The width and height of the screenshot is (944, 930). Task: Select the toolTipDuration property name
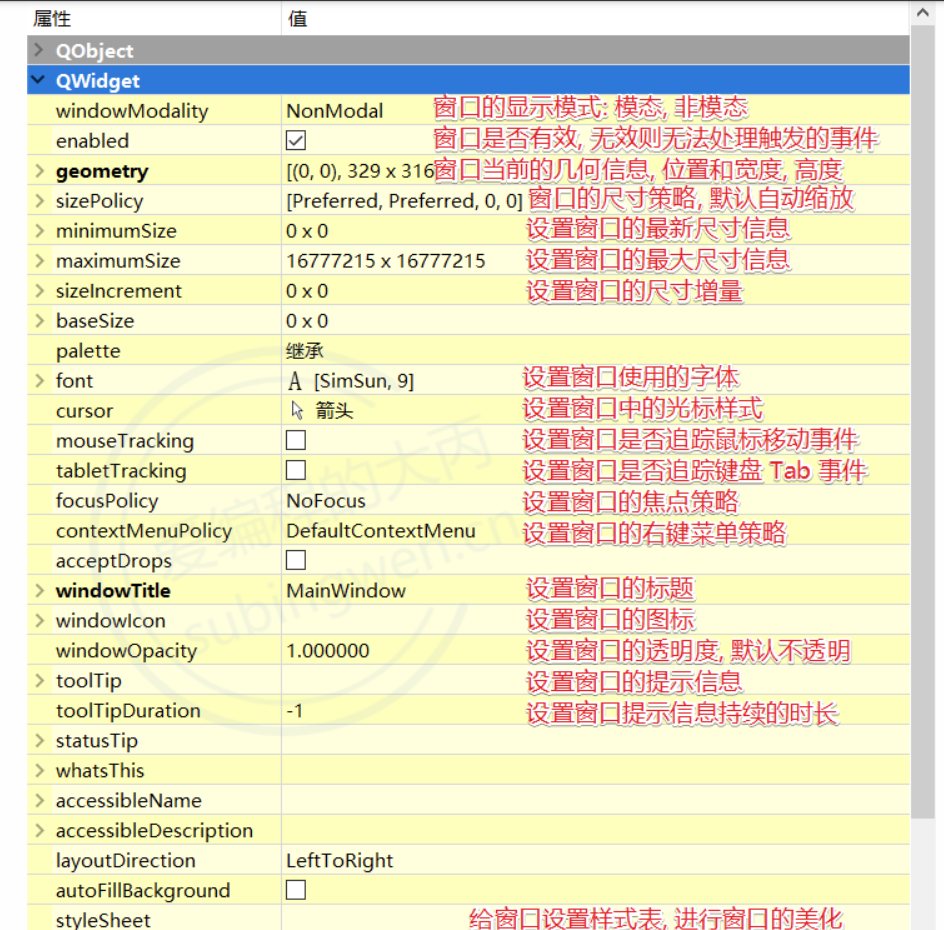click(128, 710)
